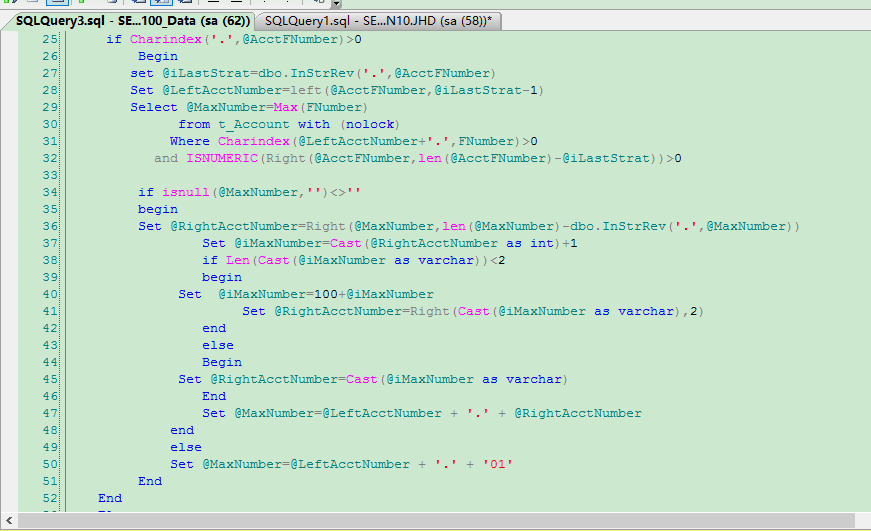Click the 'Begin' keyword on line 26
Viewport: 871px width, 531px height.
click(x=158, y=57)
